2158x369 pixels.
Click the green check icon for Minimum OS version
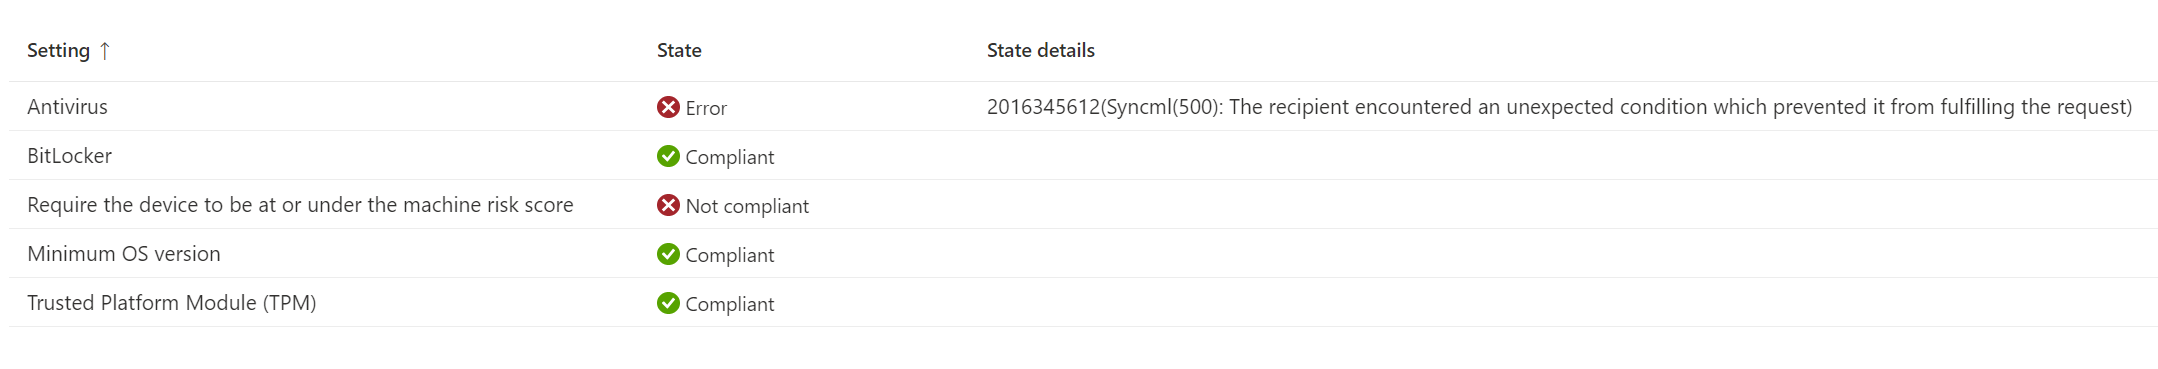point(668,254)
